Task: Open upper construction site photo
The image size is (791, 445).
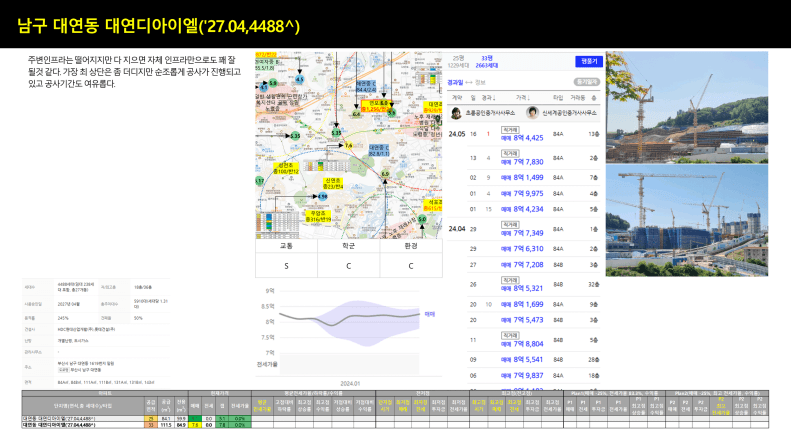Action: point(687,107)
